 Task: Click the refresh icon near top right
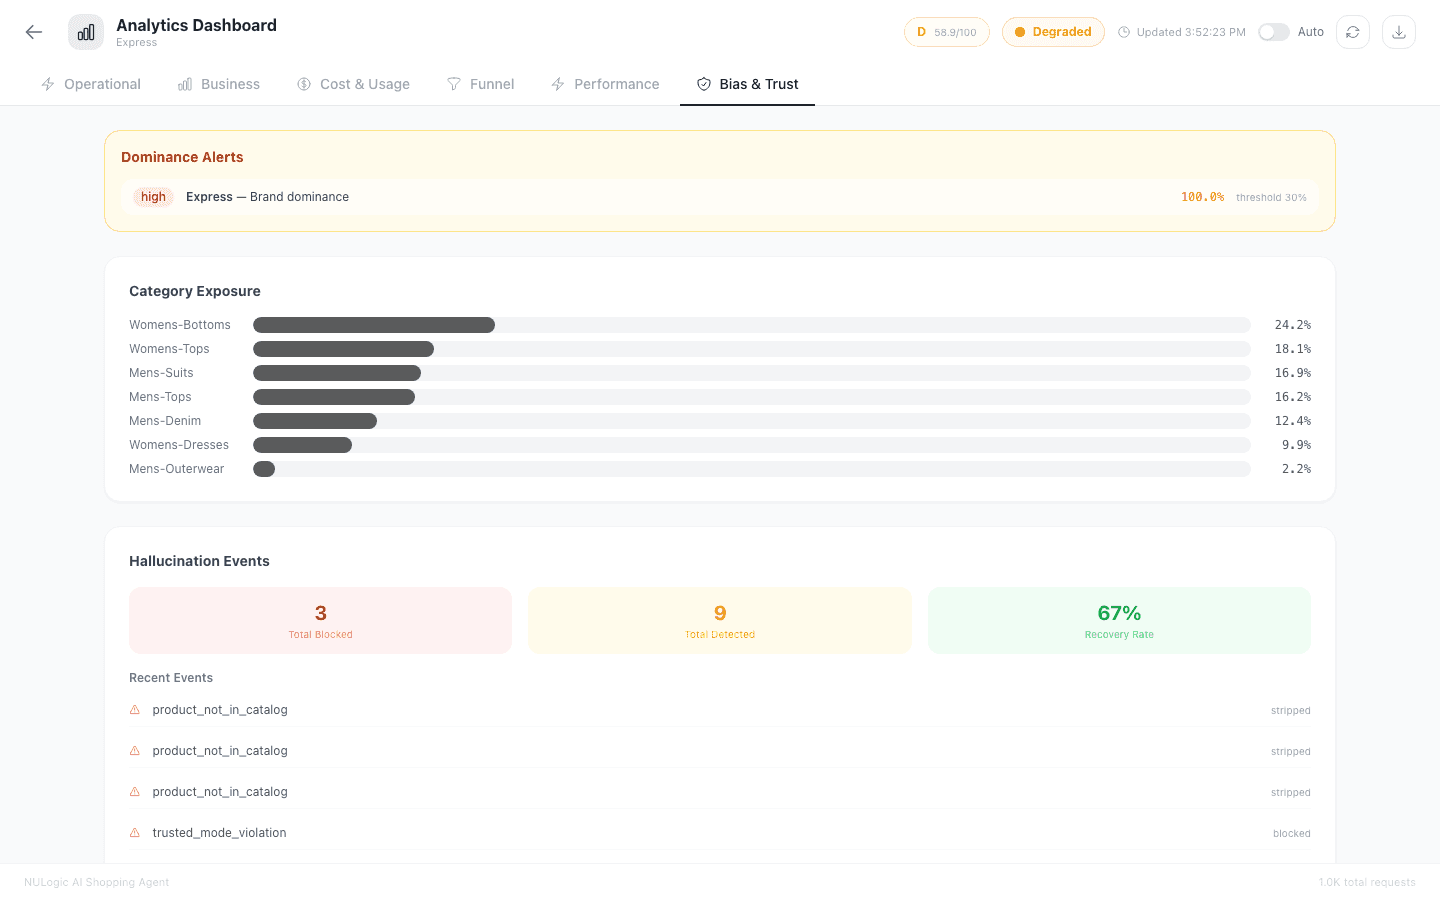1353,31
